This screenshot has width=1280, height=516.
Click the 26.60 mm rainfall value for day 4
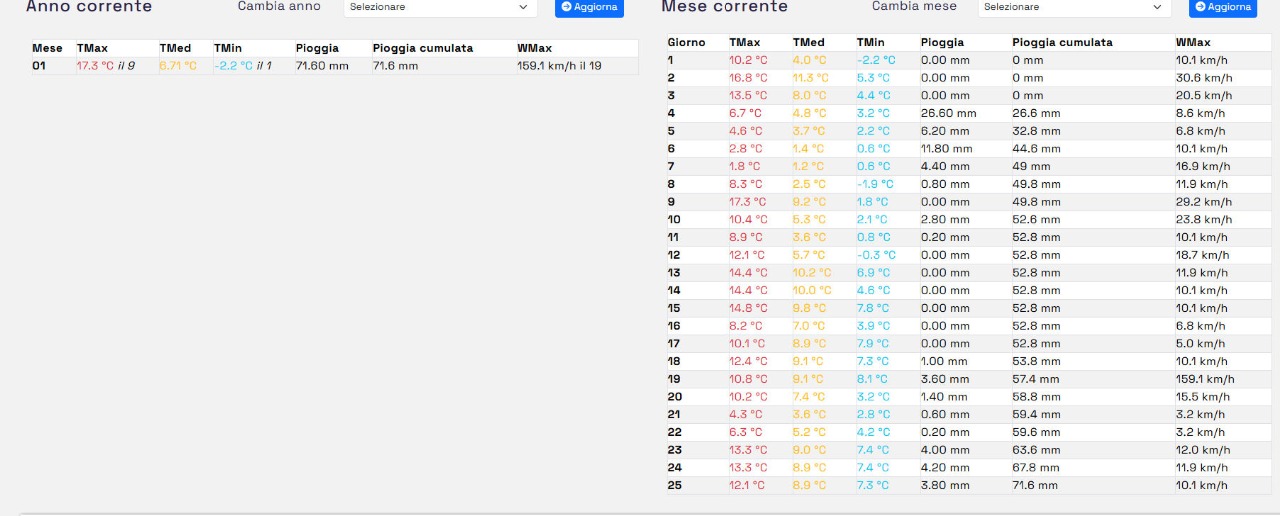pos(948,113)
